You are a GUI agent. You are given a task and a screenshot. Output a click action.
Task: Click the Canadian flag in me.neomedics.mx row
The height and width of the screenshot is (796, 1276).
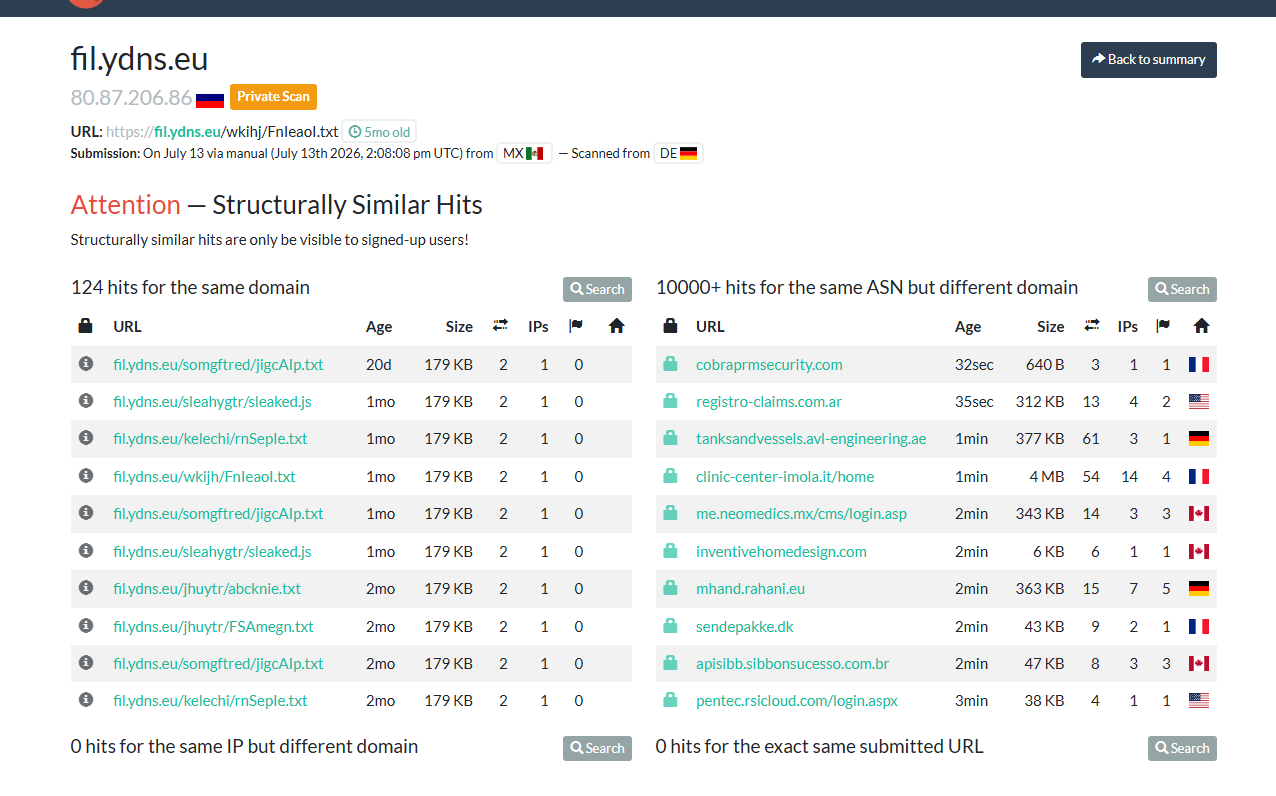coord(1199,514)
